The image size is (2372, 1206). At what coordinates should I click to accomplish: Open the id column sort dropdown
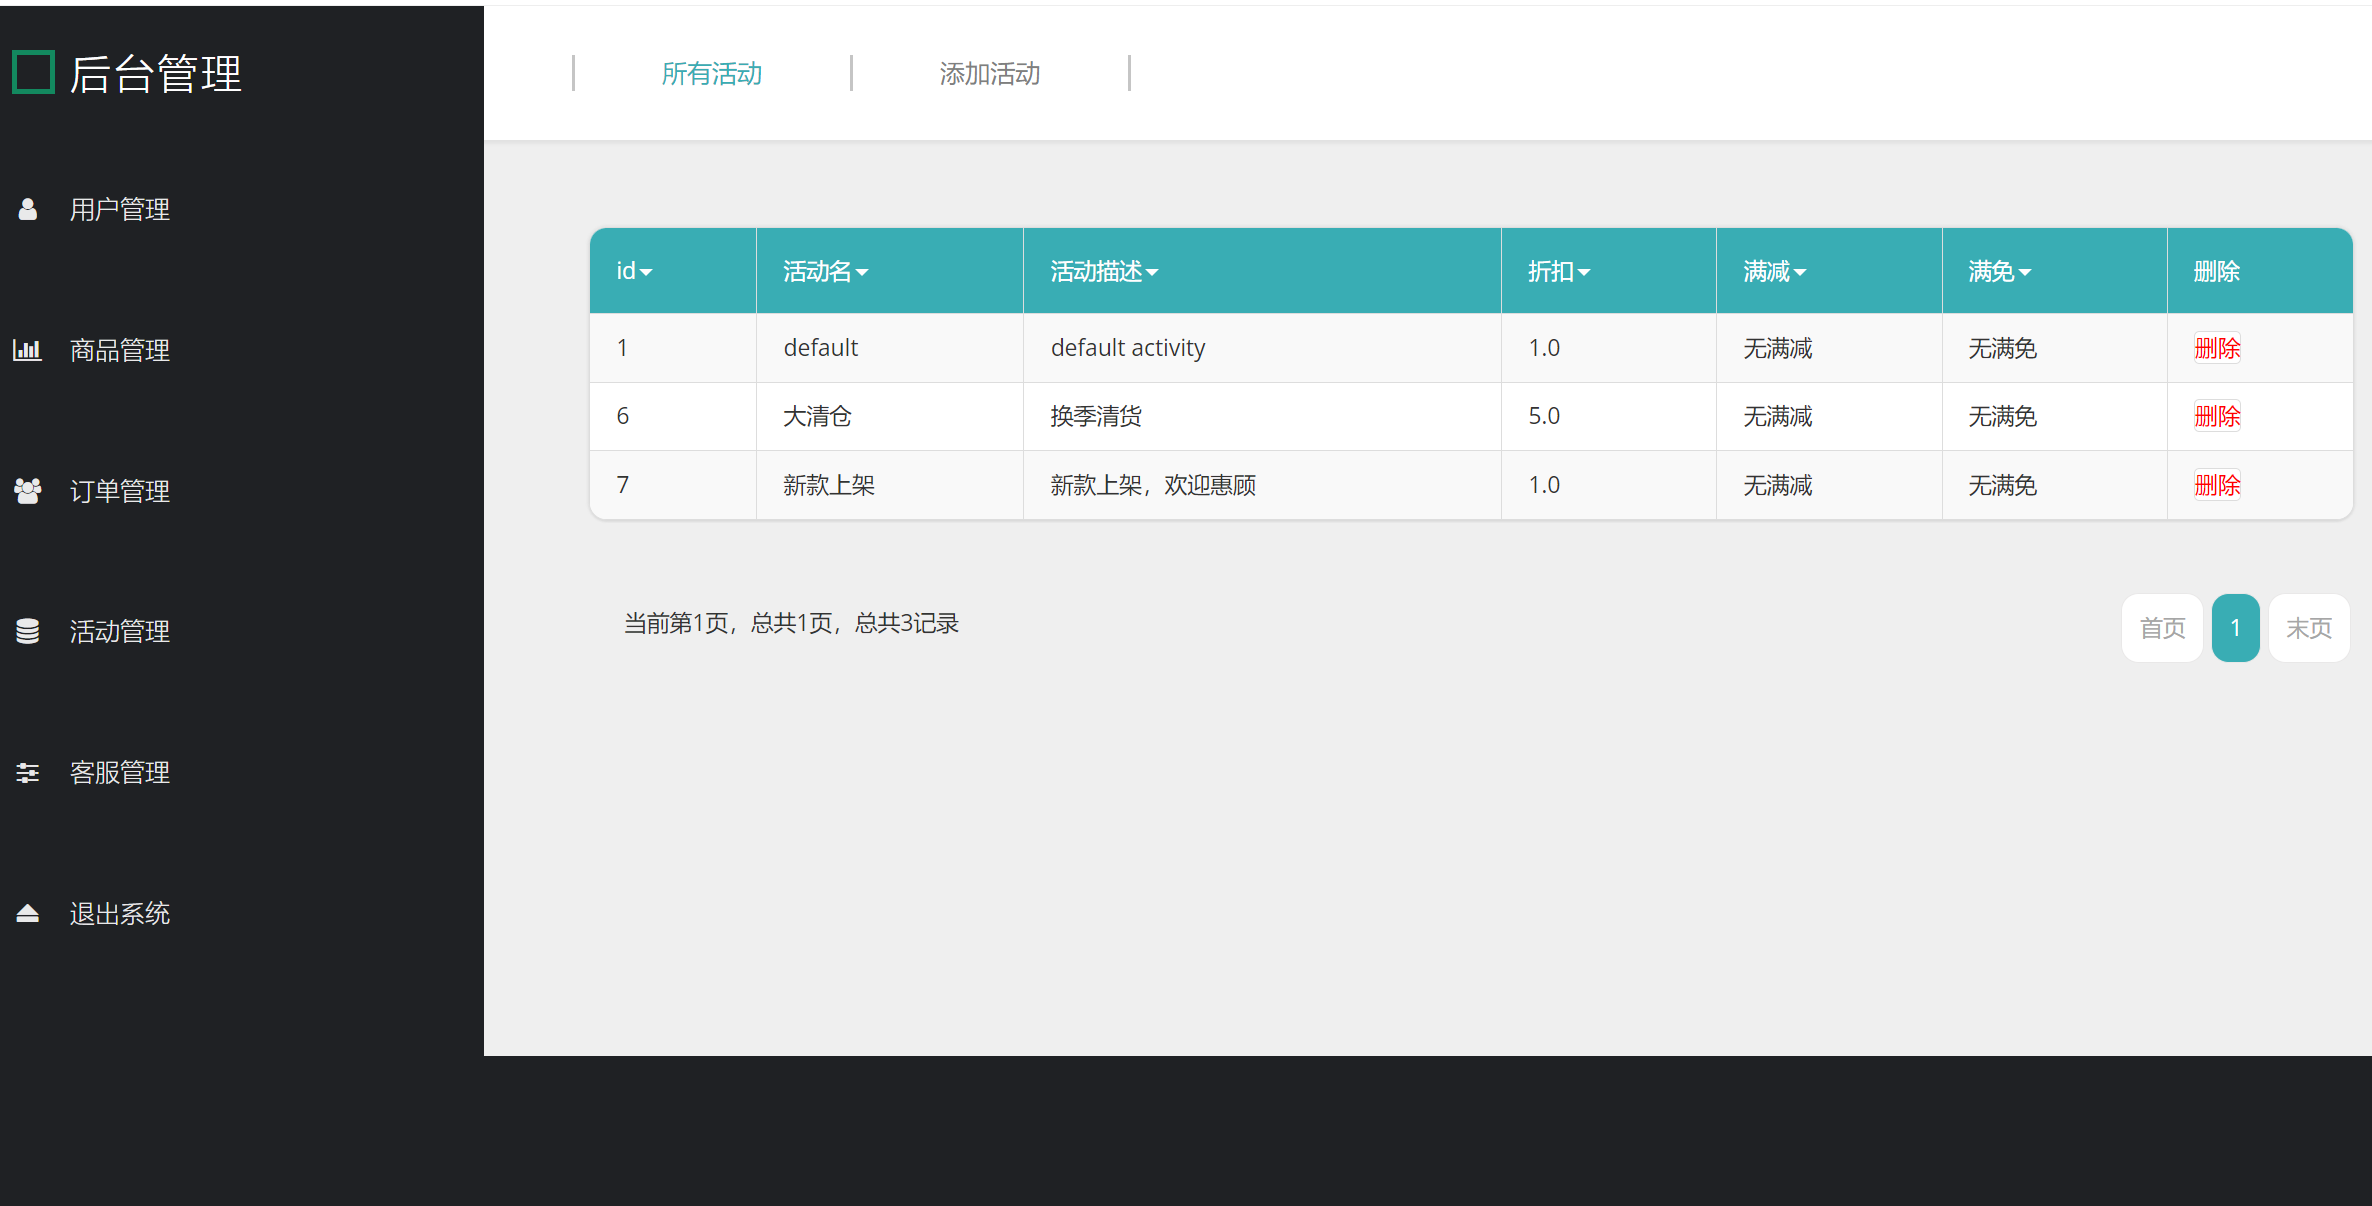click(x=648, y=272)
